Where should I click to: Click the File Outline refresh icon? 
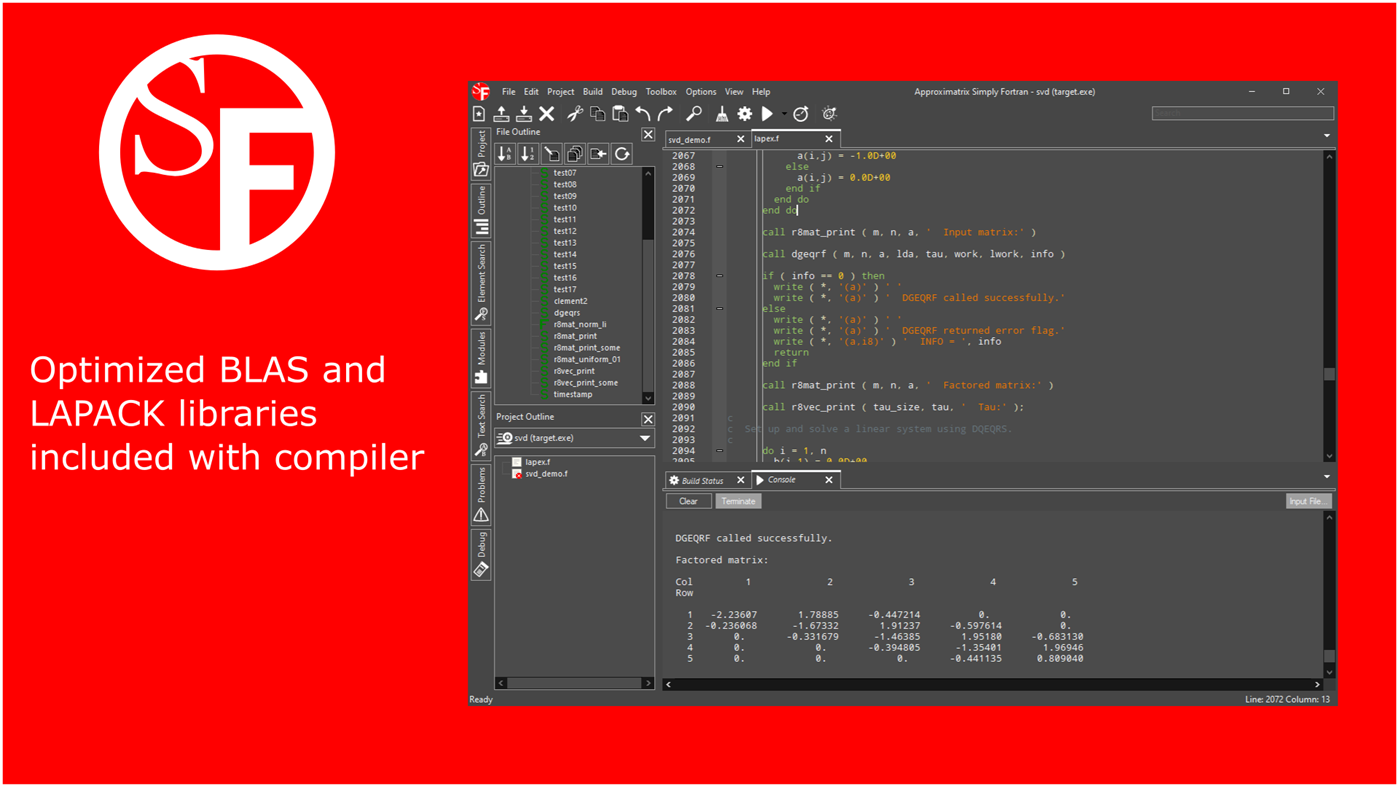[622, 154]
